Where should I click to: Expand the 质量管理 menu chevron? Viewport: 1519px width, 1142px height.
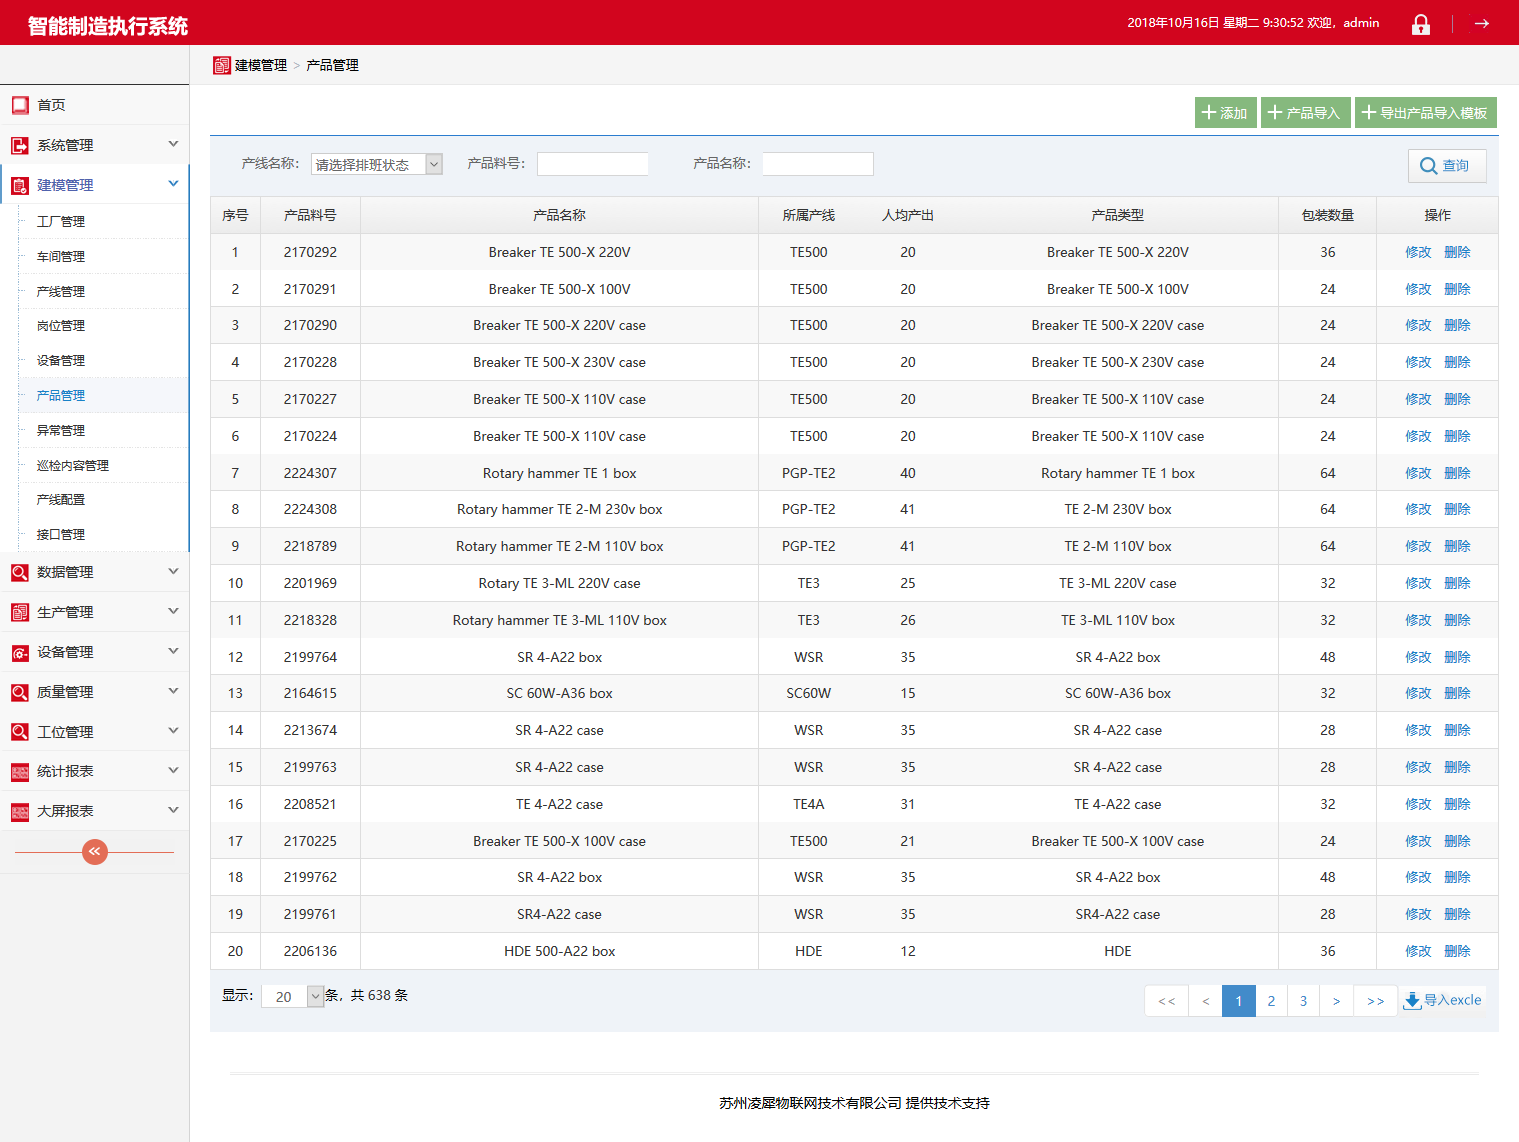[x=173, y=691]
